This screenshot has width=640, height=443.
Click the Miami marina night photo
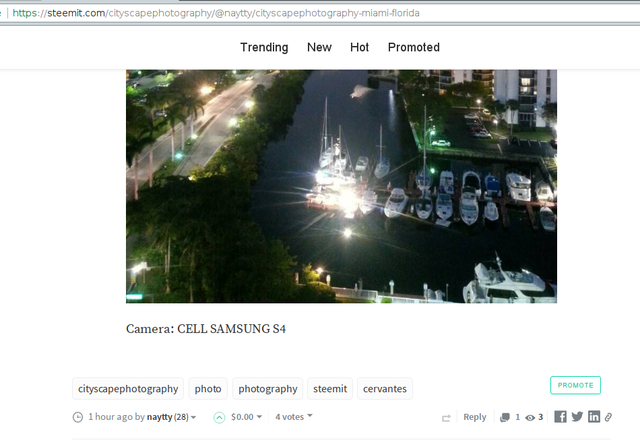tap(341, 186)
